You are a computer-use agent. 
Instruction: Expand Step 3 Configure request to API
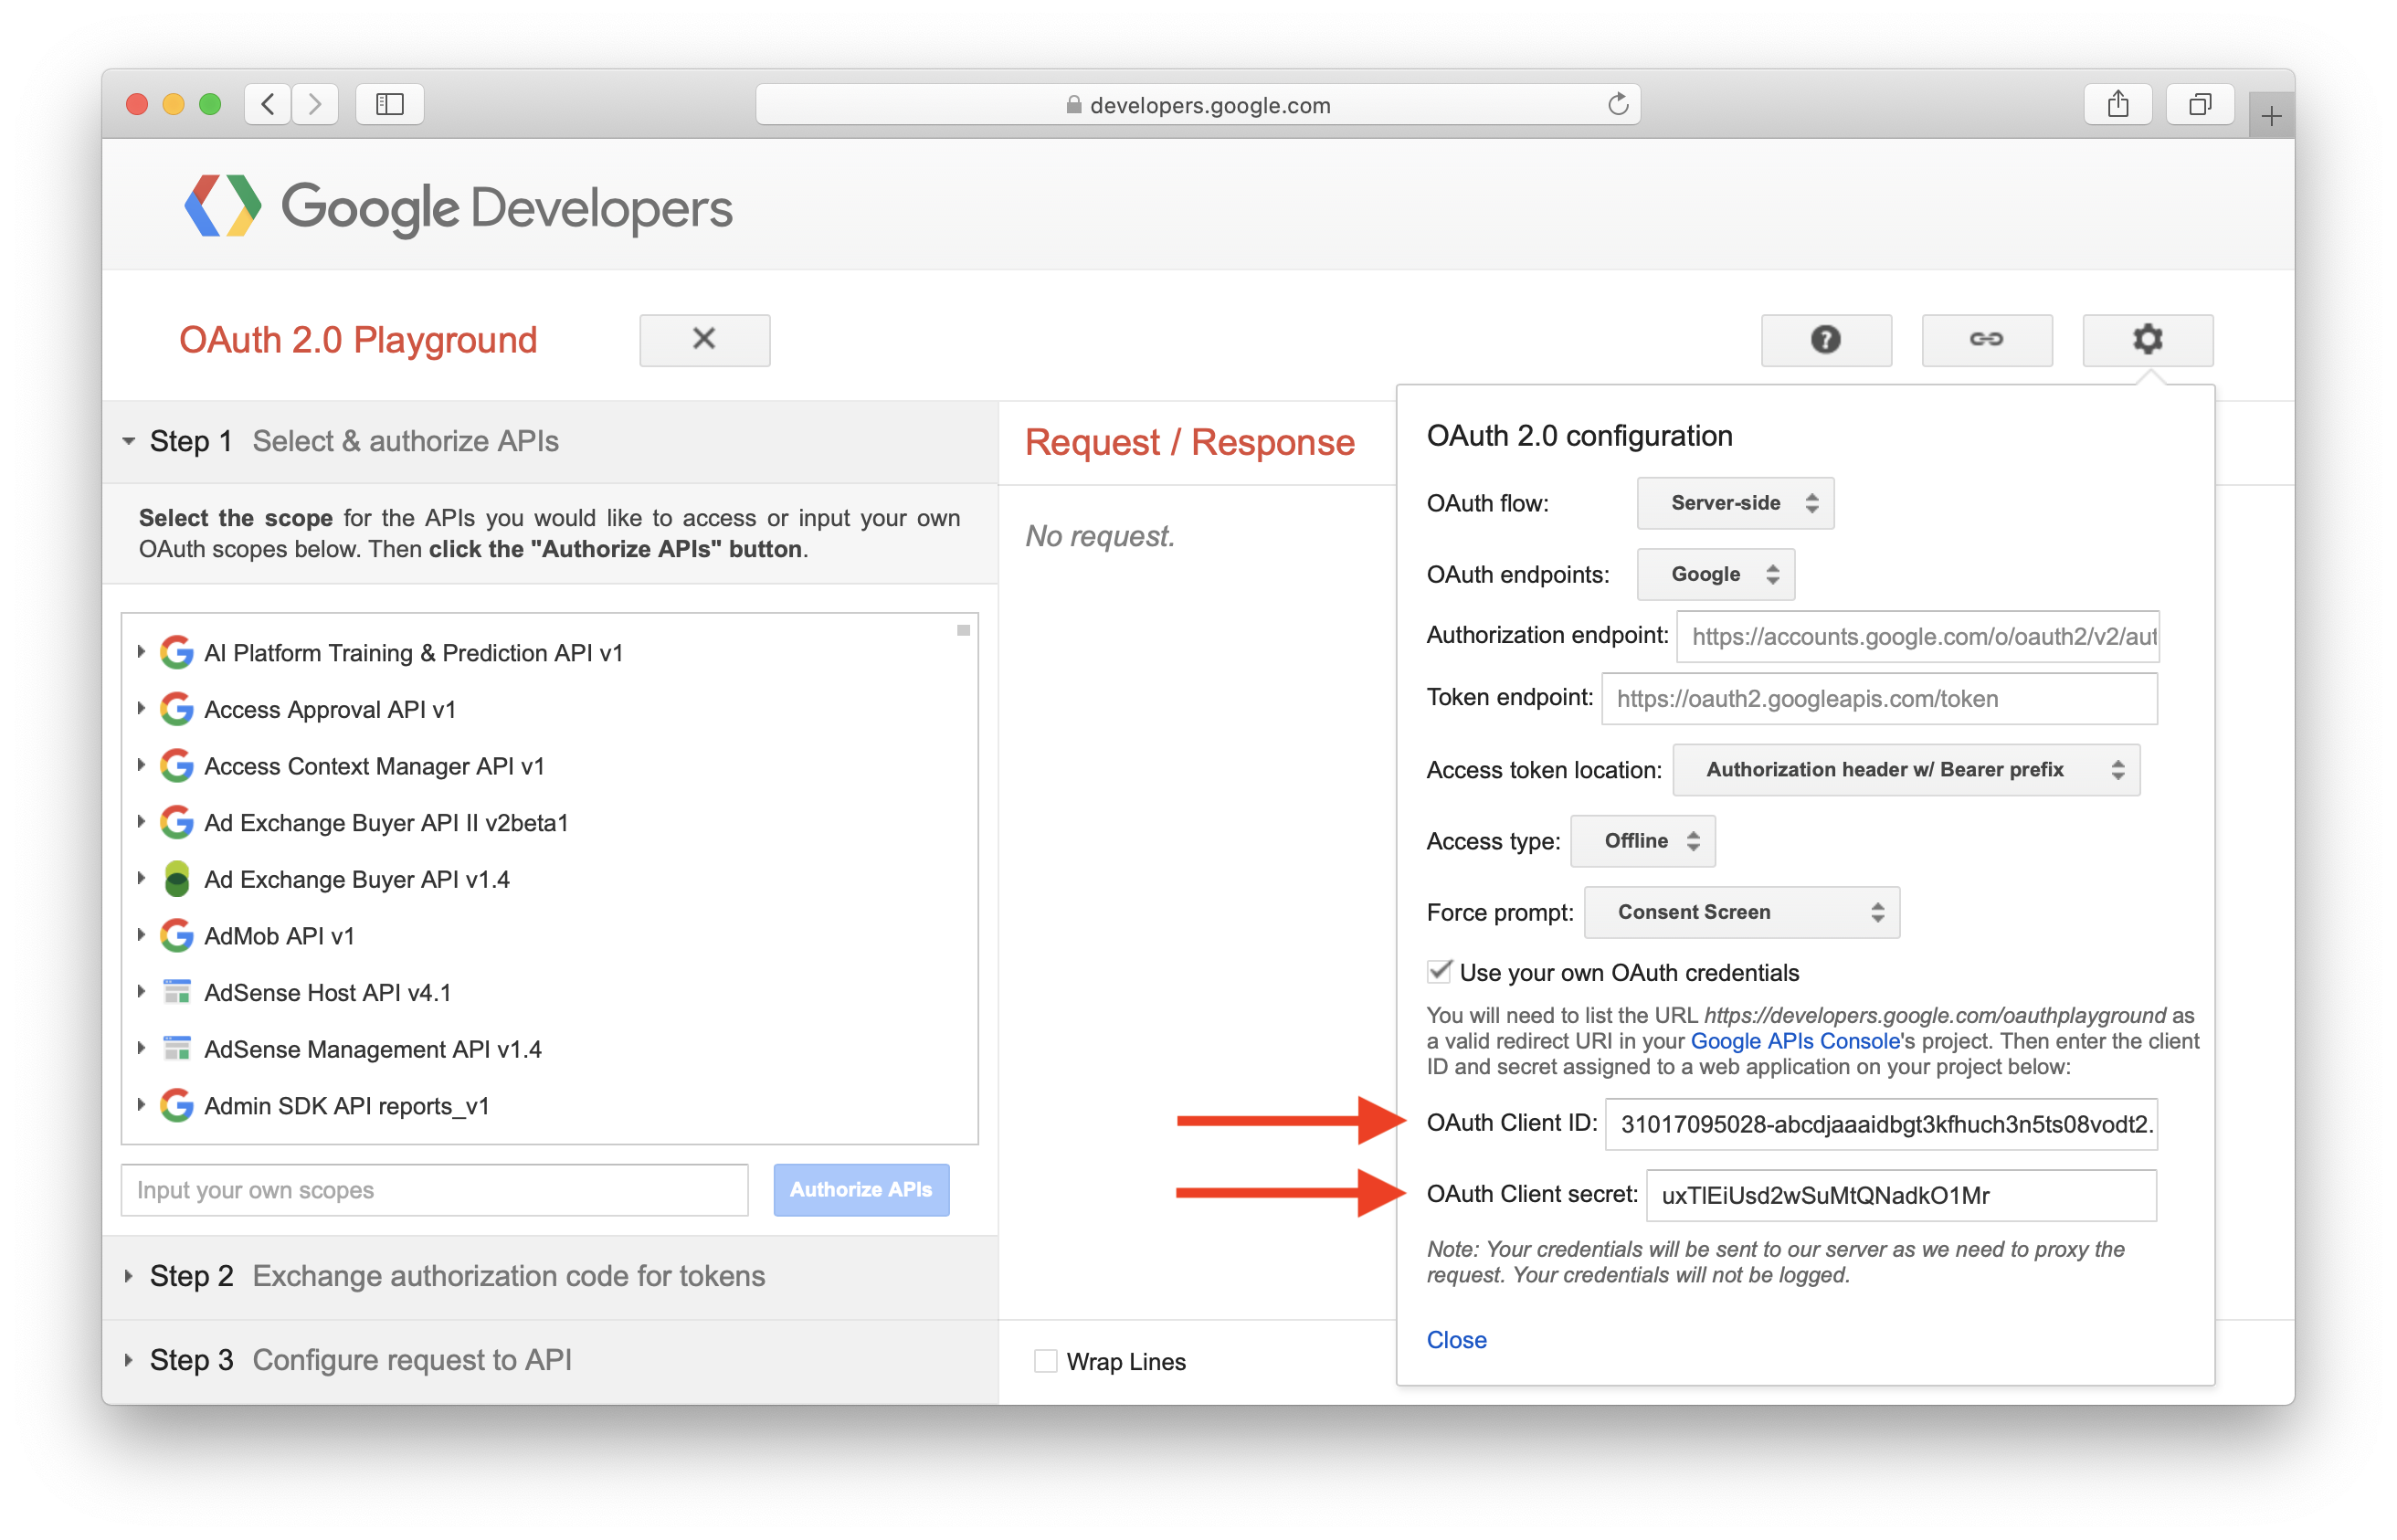tap(550, 1361)
